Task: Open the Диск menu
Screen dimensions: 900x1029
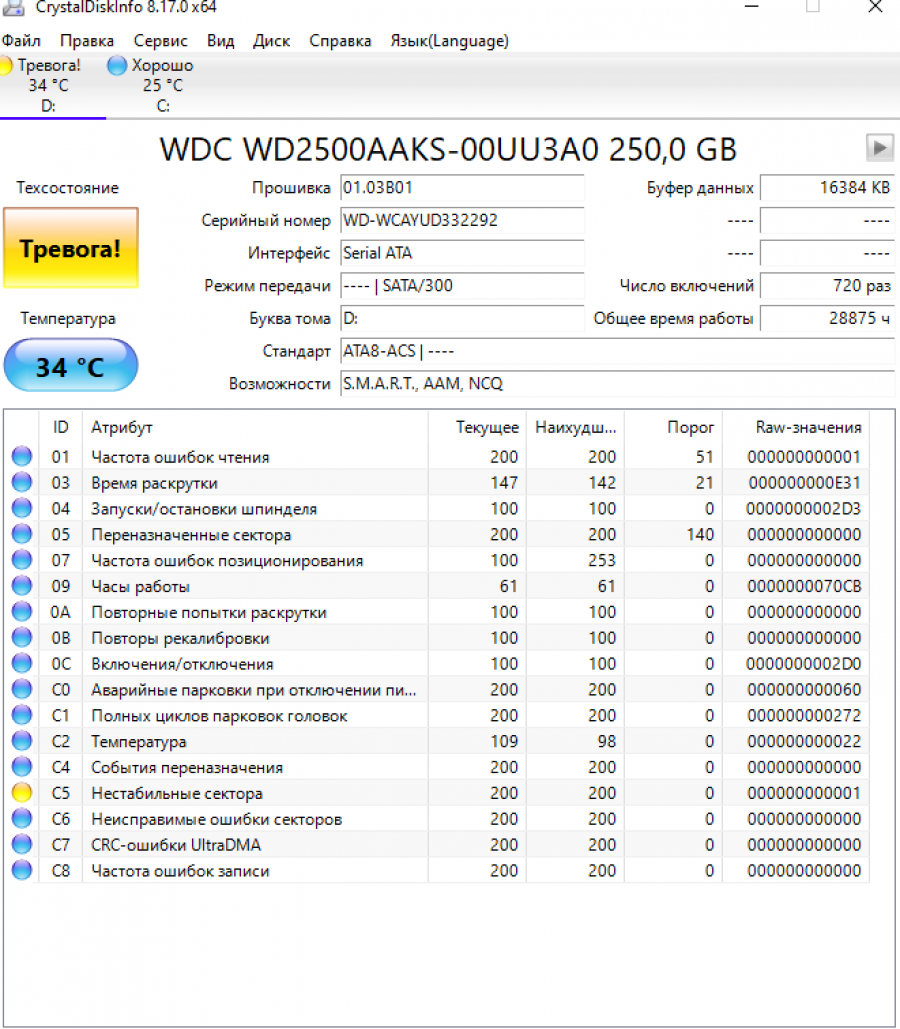Action: click(271, 41)
